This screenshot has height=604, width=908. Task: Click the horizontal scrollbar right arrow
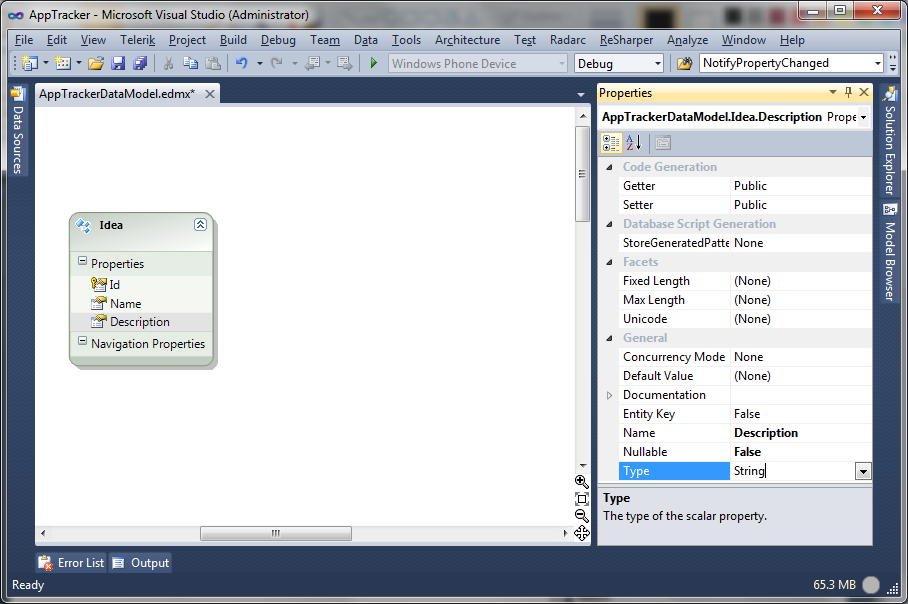click(565, 533)
